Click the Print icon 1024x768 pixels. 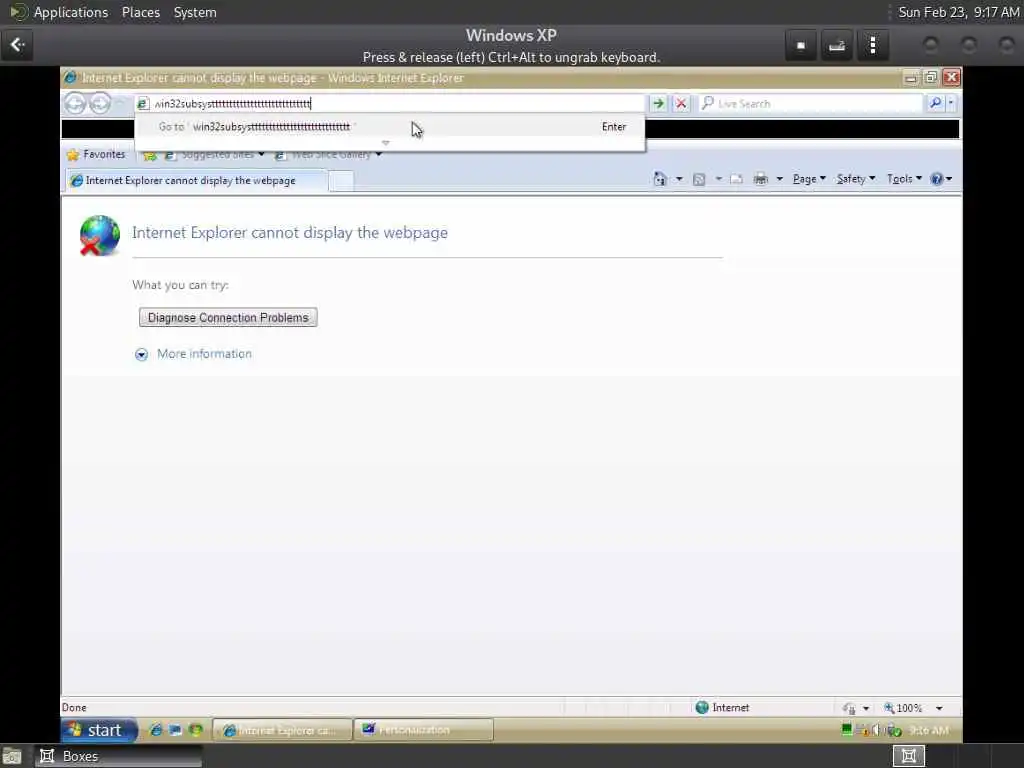click(761, 179)
